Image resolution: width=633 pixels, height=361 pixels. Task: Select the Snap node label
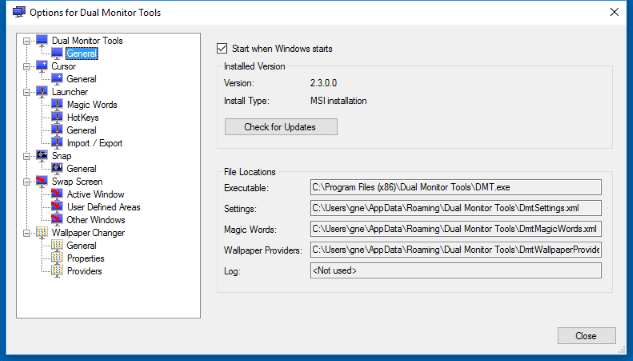coord(61,155)
